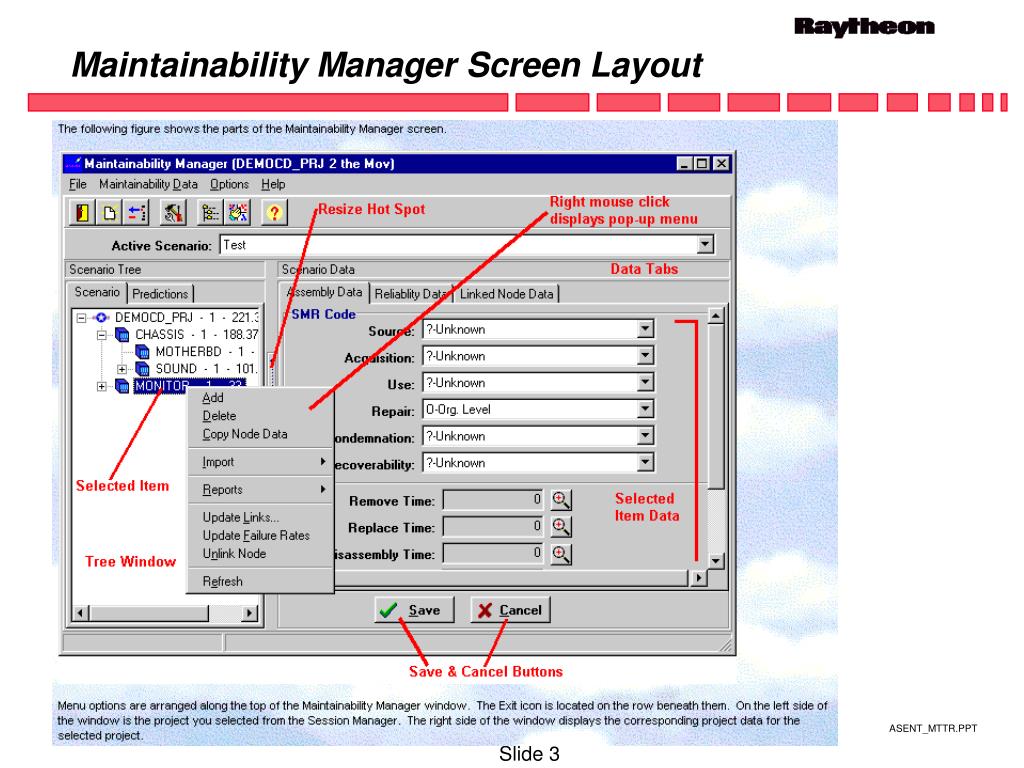Click the Exit door icon in toolbar

tap(82, 212)
